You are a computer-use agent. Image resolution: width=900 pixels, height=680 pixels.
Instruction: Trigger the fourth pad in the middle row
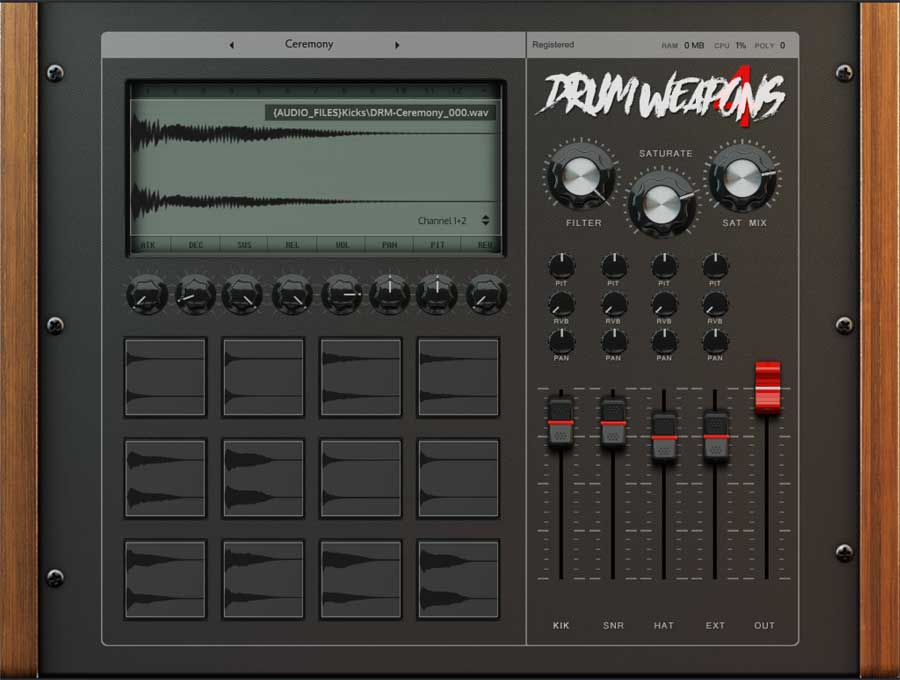tap(459, 478)
